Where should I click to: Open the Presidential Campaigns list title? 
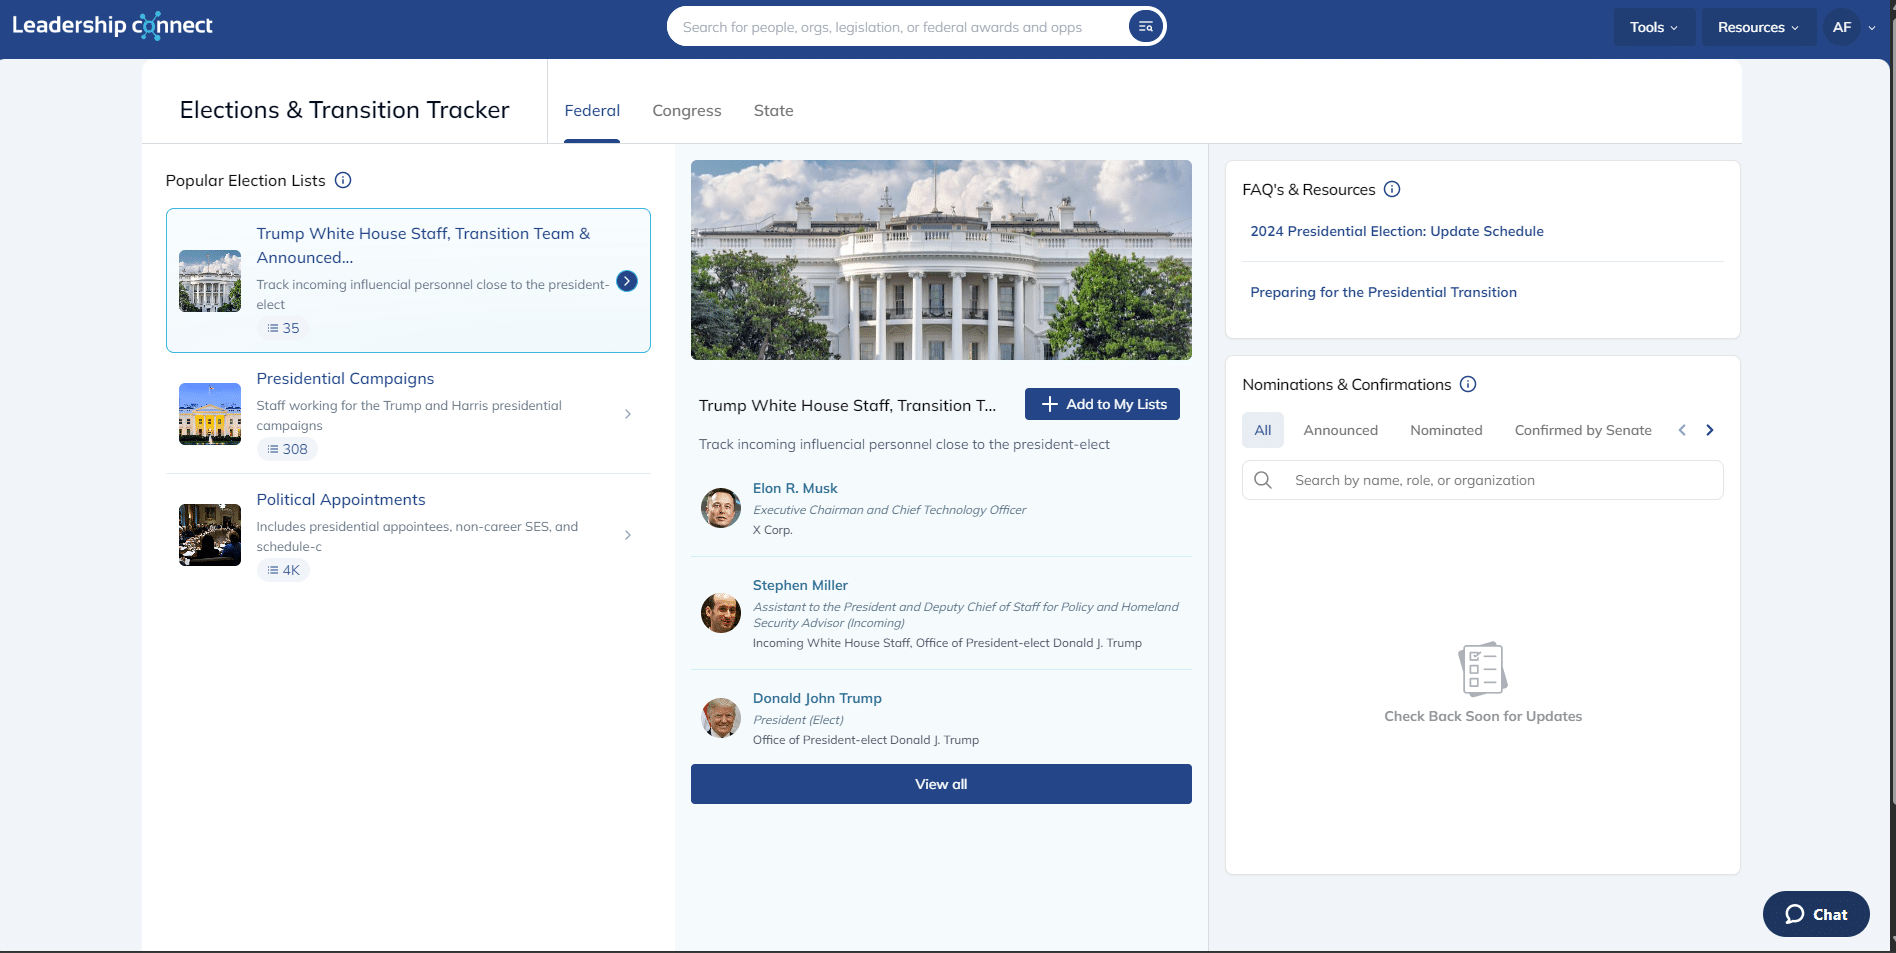click(345, 378)
